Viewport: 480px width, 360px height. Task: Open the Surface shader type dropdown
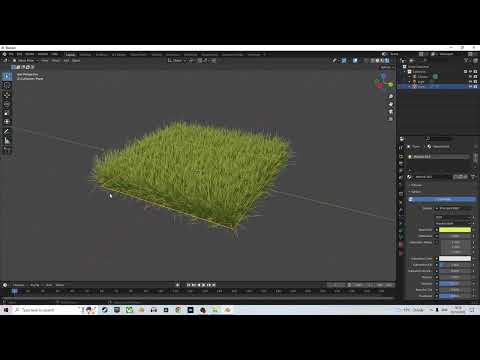(x=454, y=208)
